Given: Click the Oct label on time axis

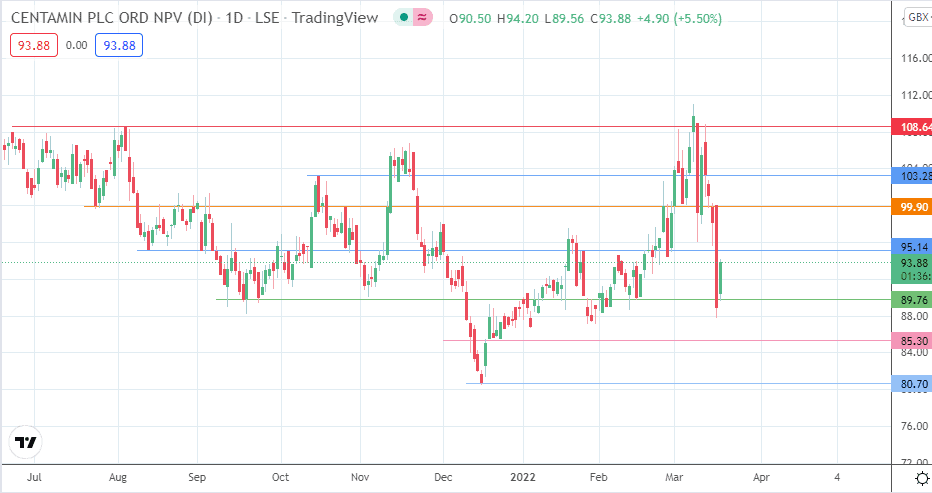Looking at the screenshot, I should click(280, 477).
